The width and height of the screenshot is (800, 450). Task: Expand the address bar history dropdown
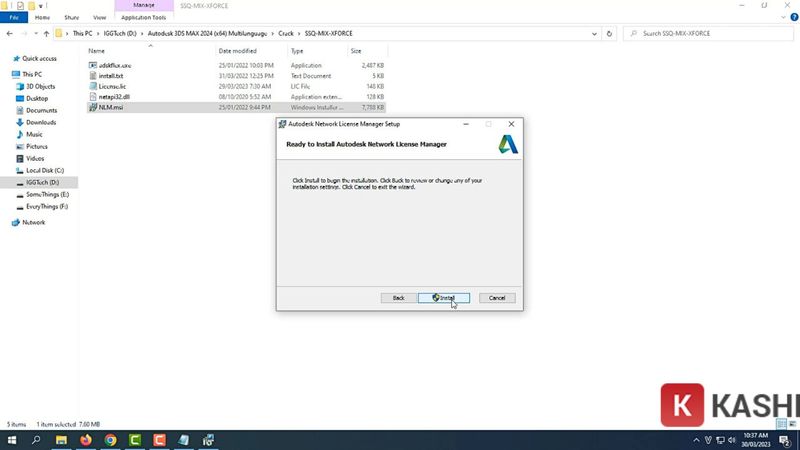(x=596, y=34)
